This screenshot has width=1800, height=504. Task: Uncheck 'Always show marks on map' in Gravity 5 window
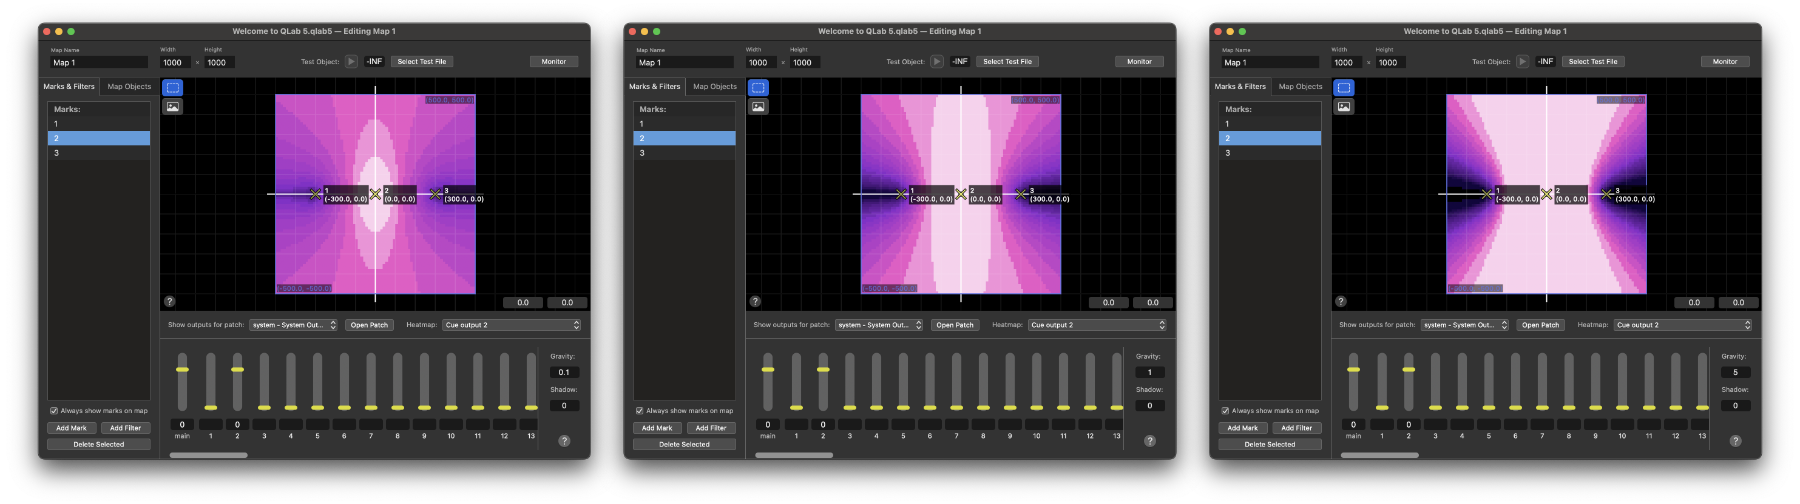click(x=1225, y=411)
